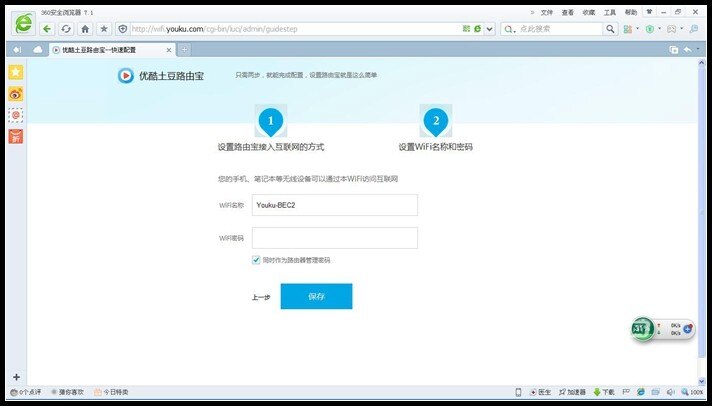
Task: Open a new tab with plus button
Action: click(185, 49)
